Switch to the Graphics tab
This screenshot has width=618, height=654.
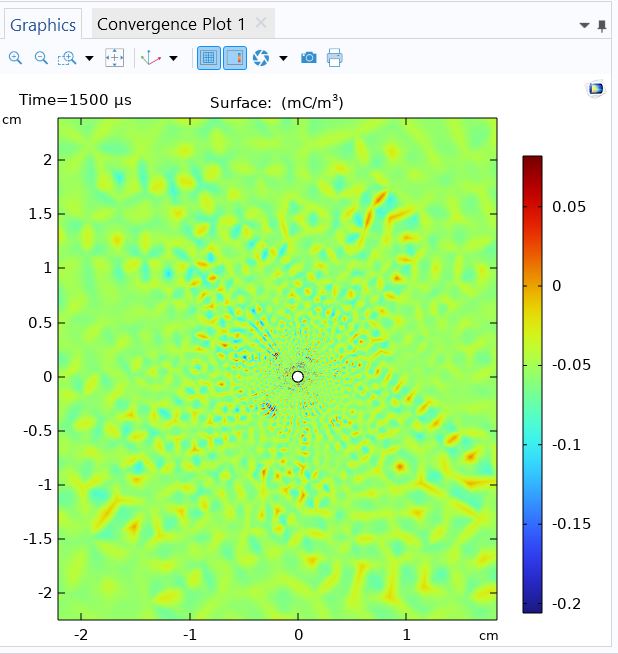point(43,24)
